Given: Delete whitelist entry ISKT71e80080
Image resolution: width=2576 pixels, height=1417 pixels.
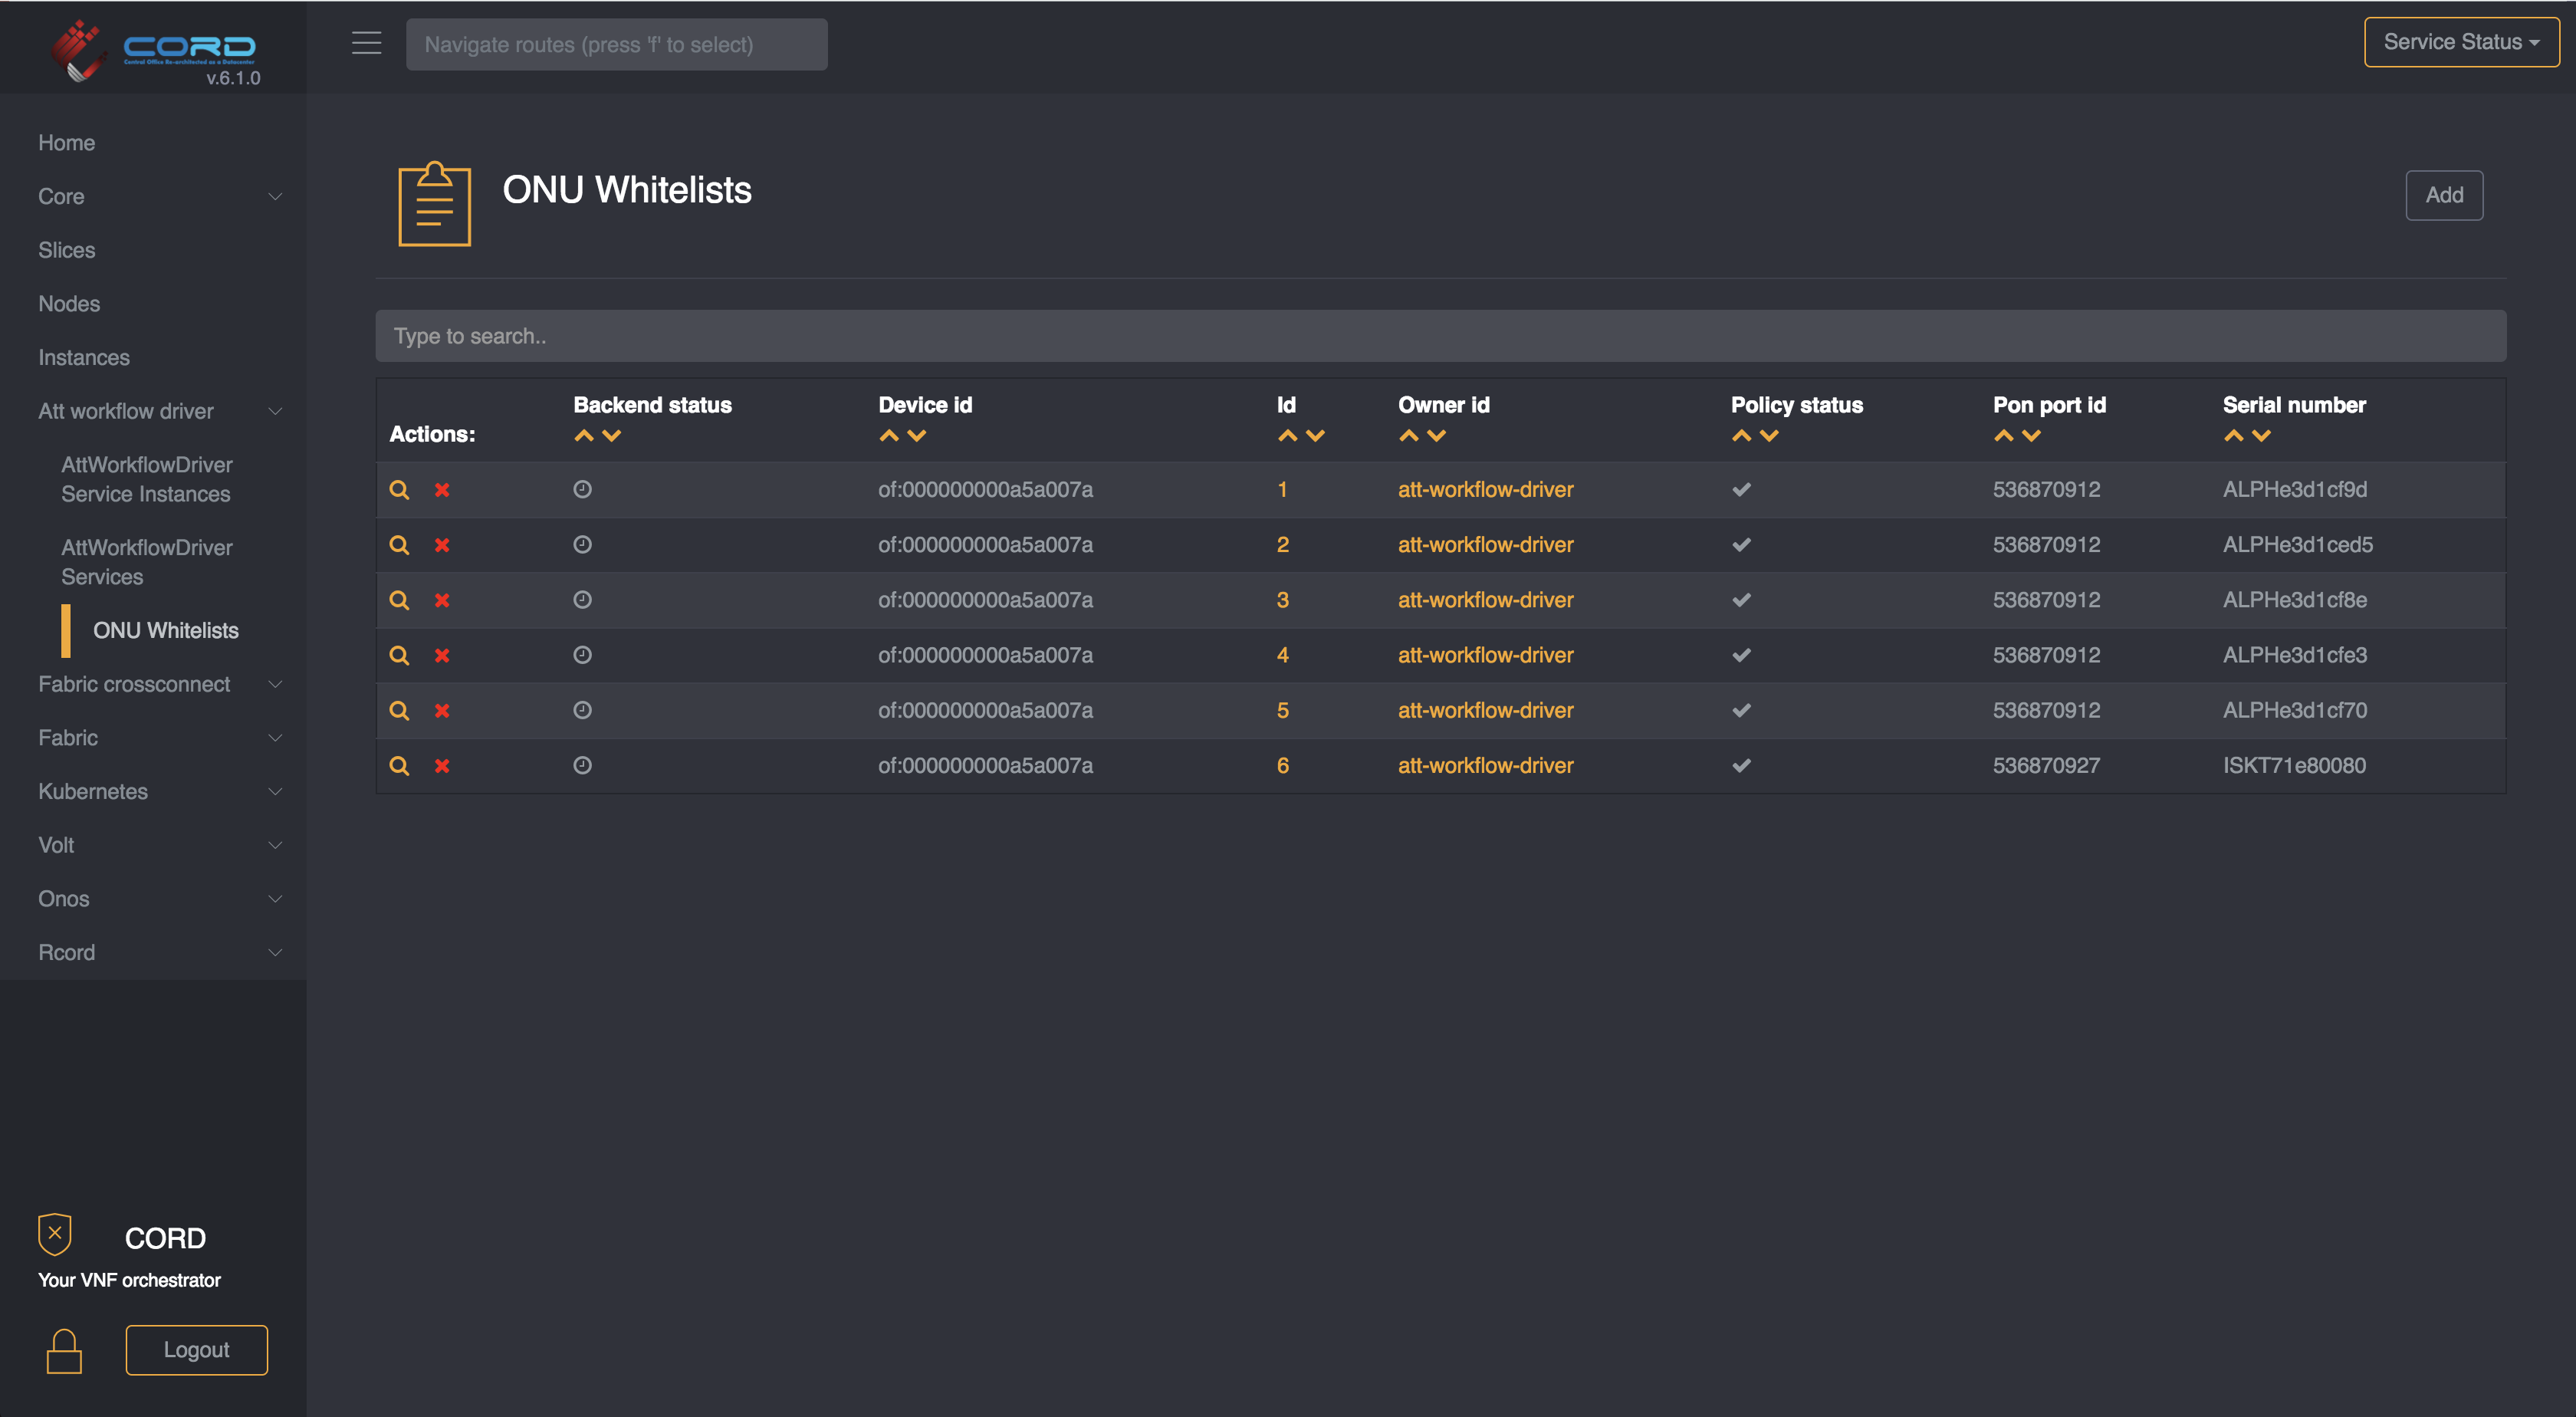Looking at the screenshot, I should pyautogui.click(x=442, y=765).
